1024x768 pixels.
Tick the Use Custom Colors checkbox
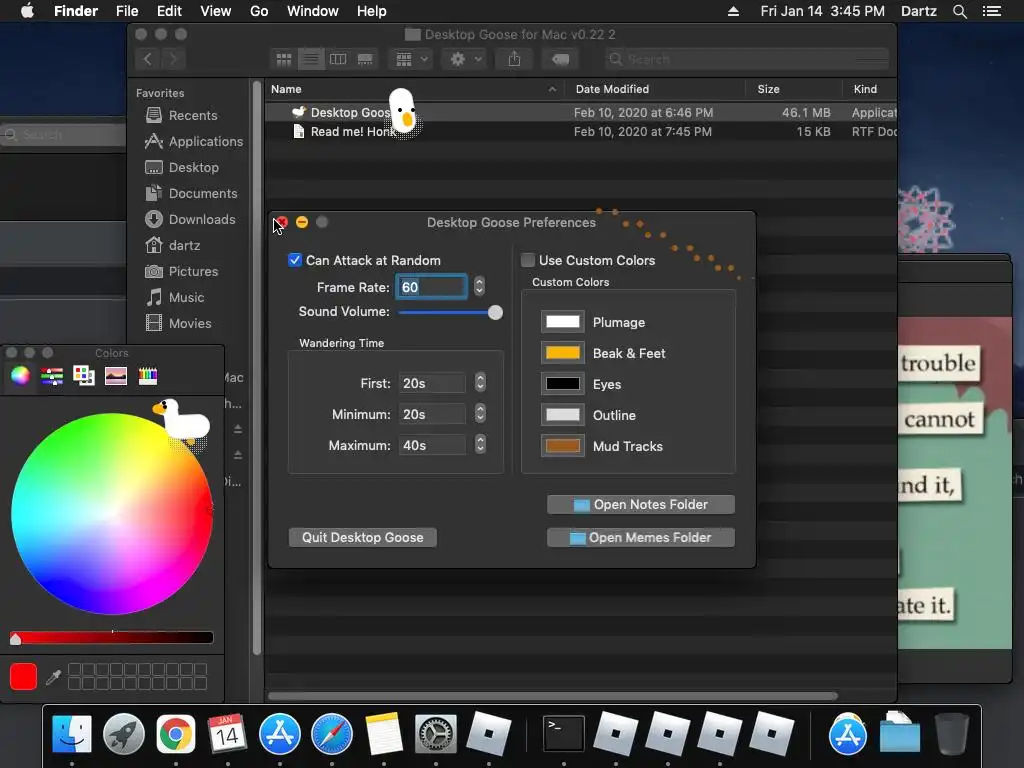(528, 260)
